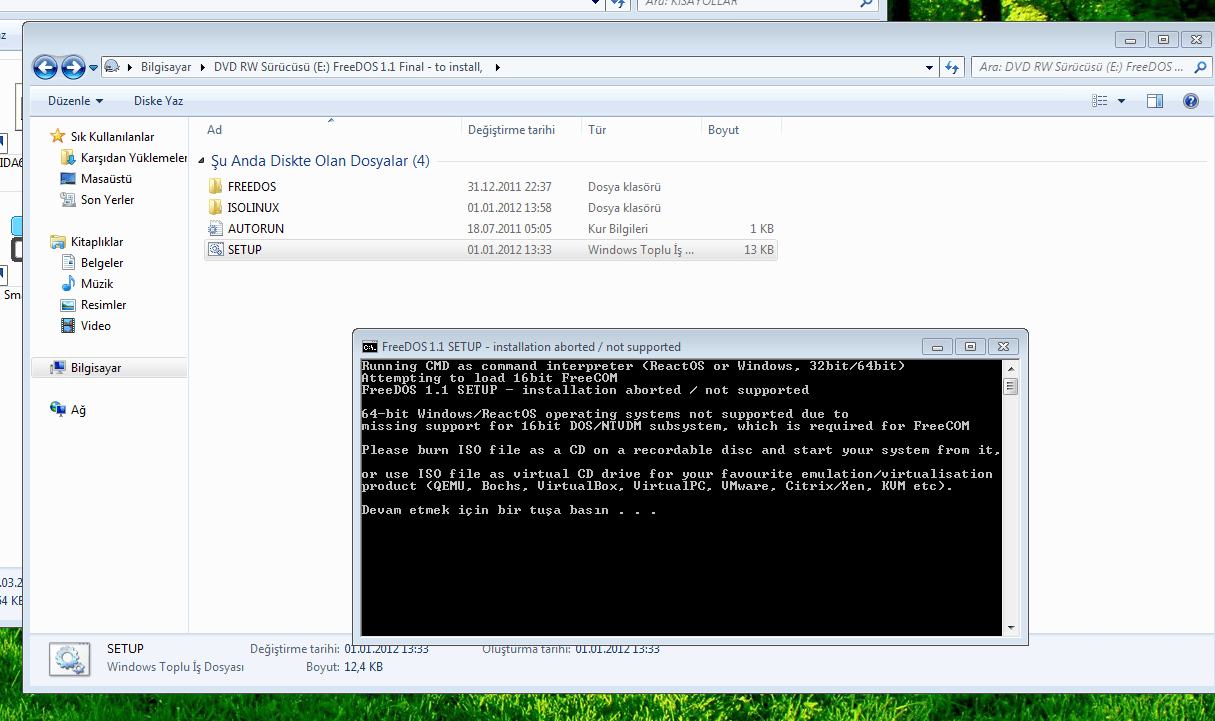The height and width of the screenshot is (721, 1215).
Task: Open recent locations dropdown beside forward arrow
Action: [x=93, y=68]
